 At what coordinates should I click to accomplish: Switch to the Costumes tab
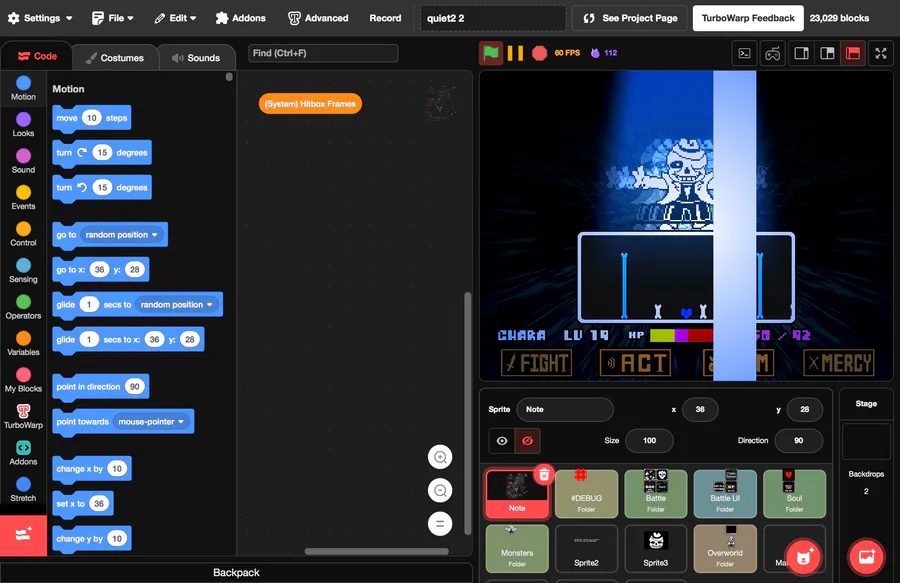pyautogui.click(x=114, y=58)
